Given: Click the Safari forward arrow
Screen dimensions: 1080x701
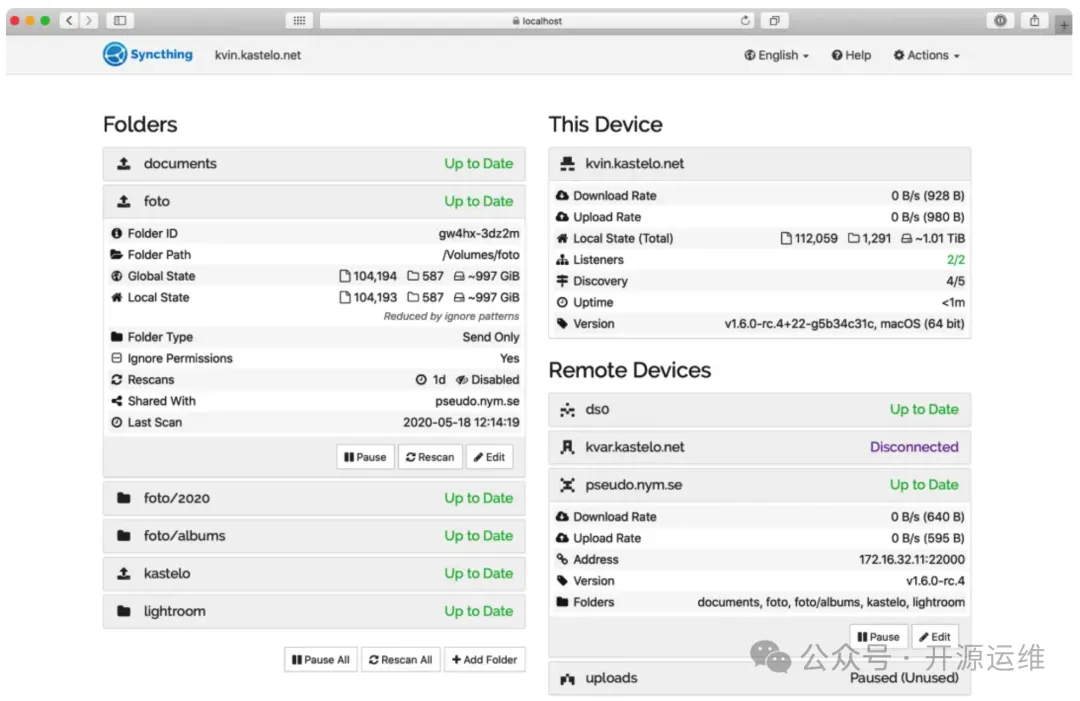Looking at the screenshot, I should 88,21.
